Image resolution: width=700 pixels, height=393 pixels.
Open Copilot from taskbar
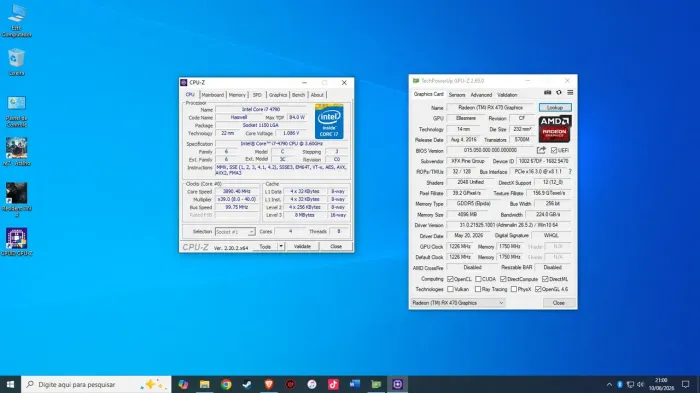coord(183,384)
